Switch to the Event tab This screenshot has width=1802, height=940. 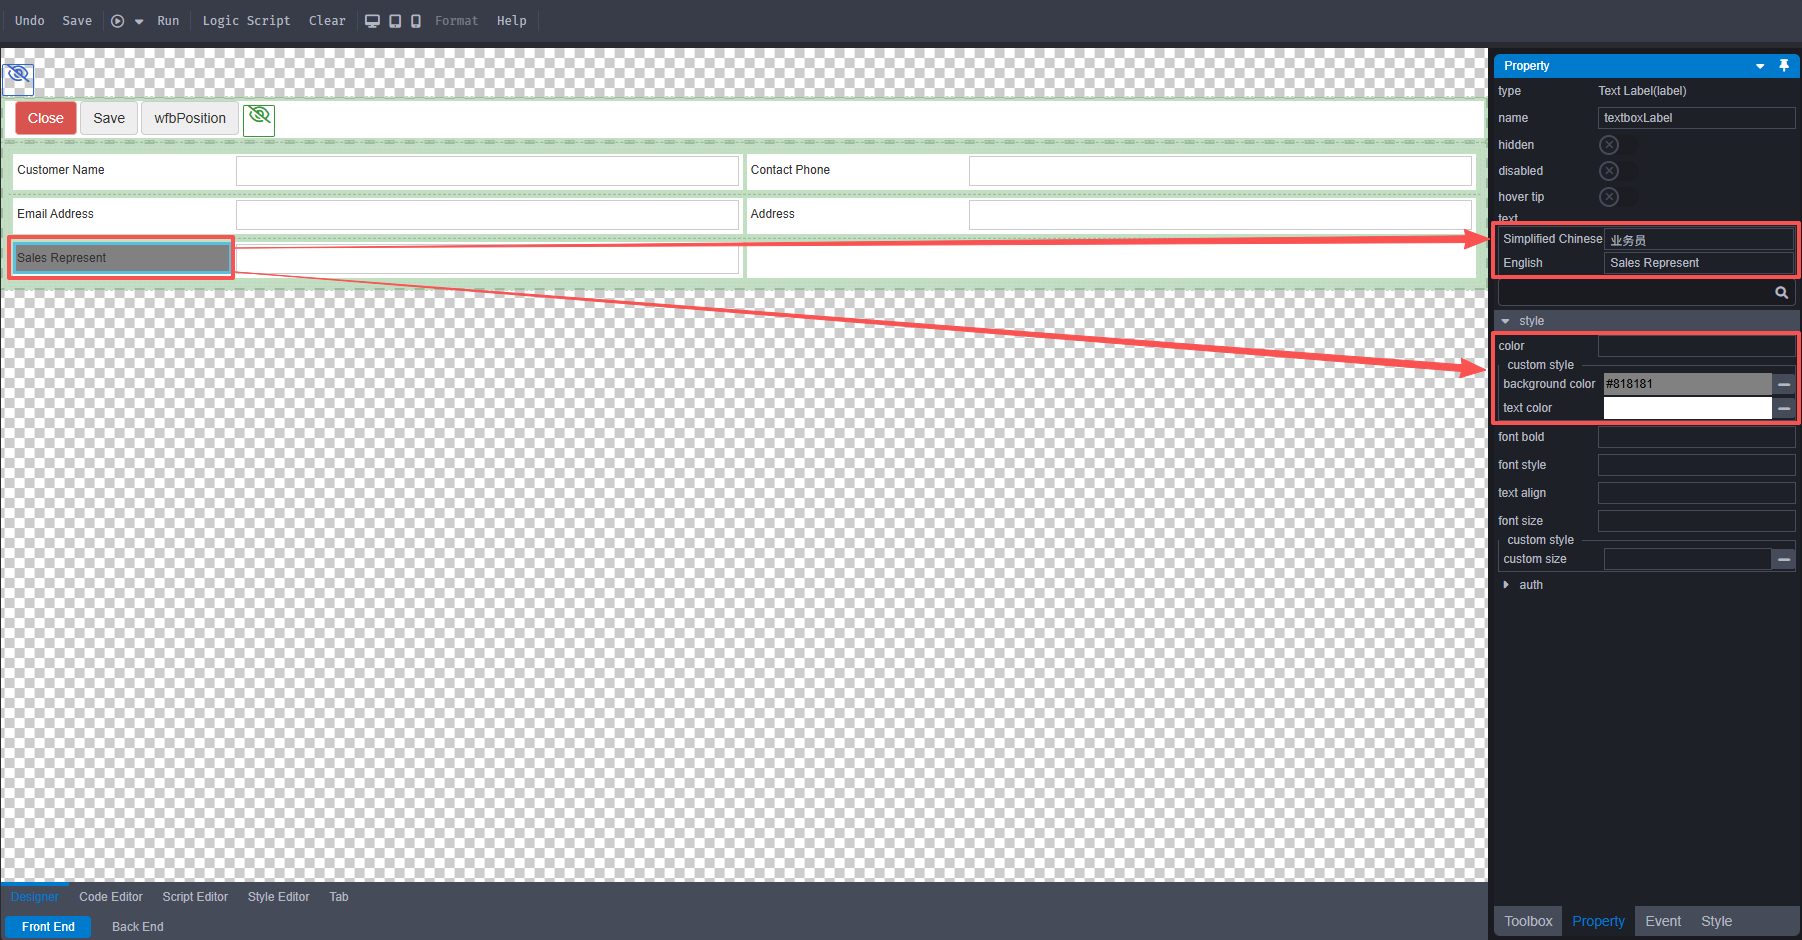(x=1662, y=921)
